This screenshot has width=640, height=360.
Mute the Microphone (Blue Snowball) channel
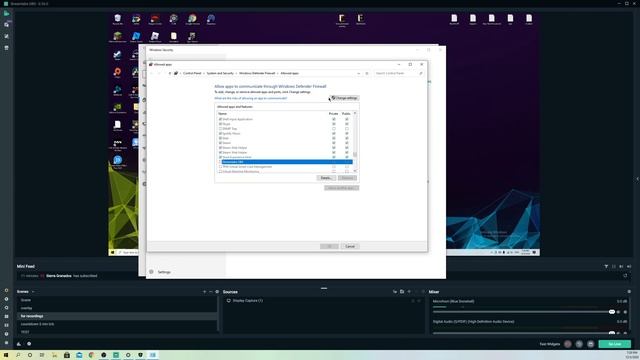coord(618,312)
